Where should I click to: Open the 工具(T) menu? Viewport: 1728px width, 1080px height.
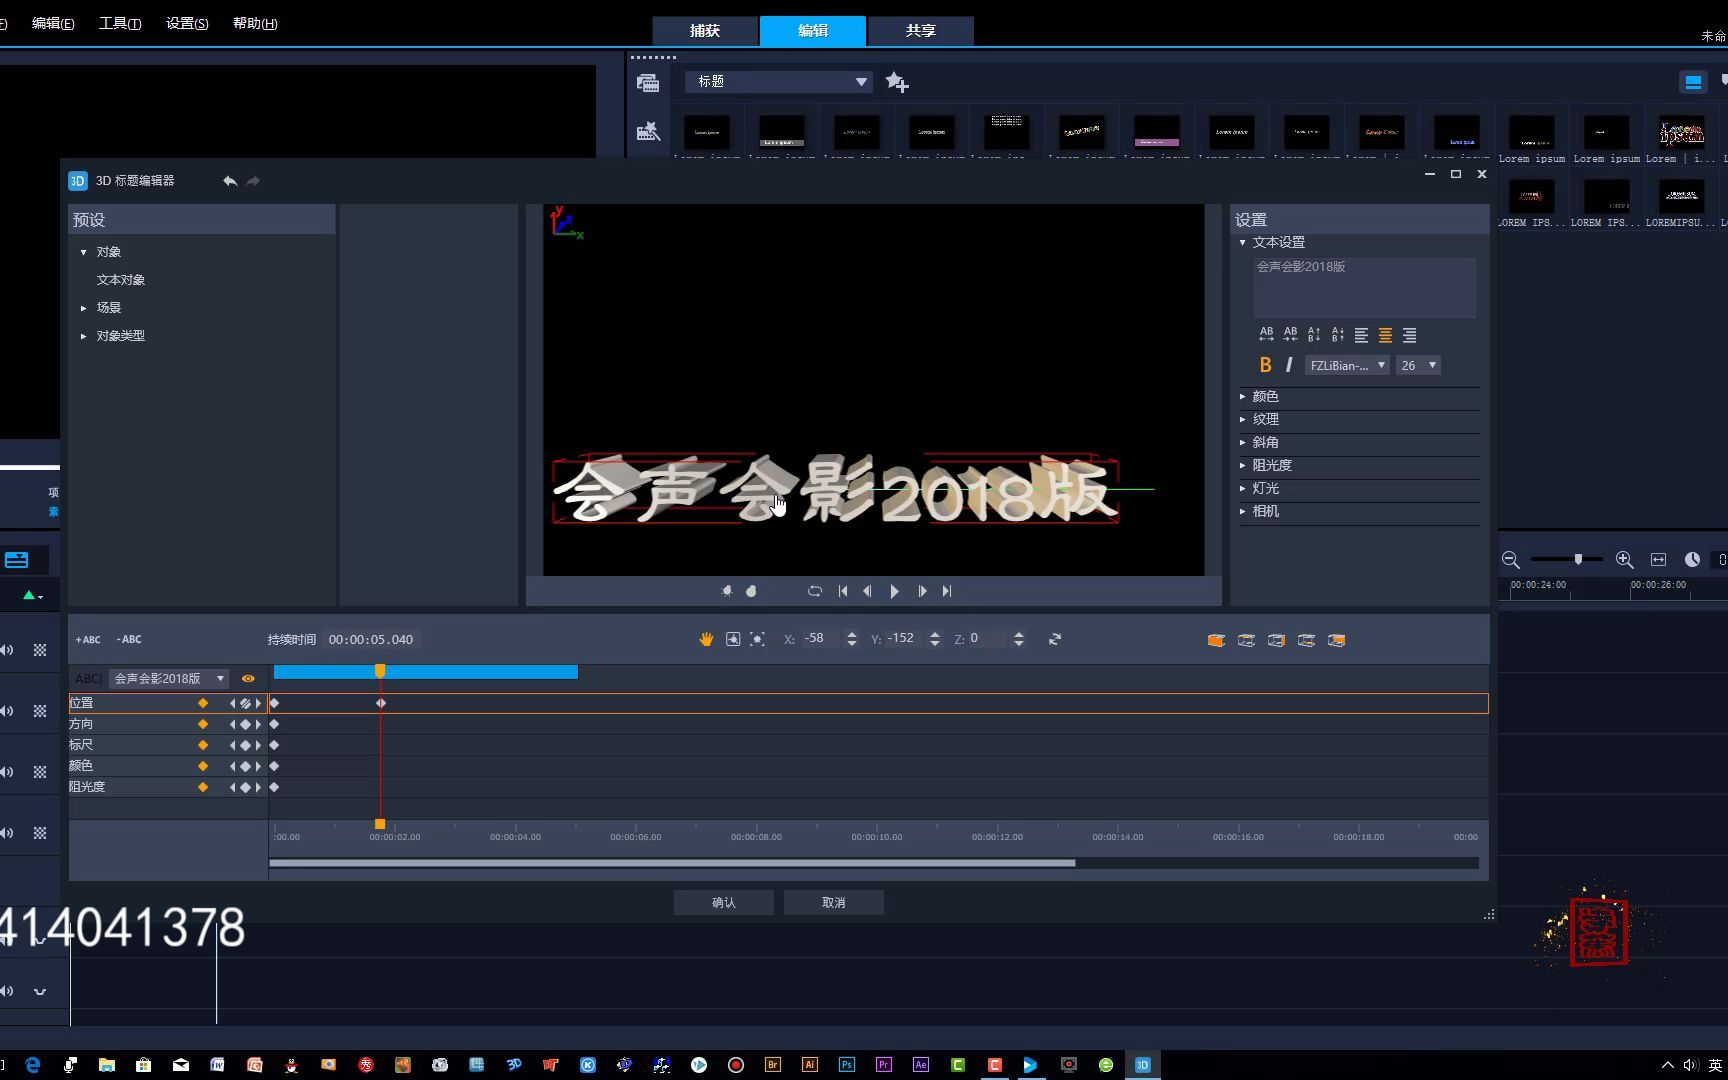pos(120,23)
